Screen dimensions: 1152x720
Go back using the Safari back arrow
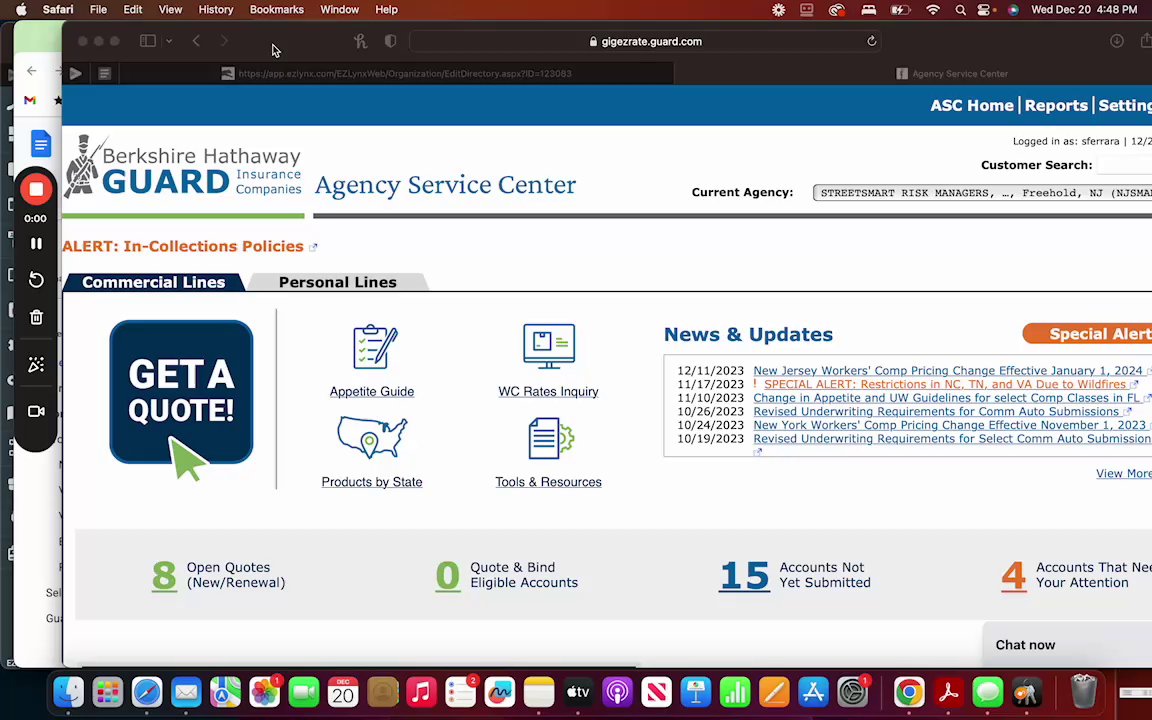pos(196,41)
